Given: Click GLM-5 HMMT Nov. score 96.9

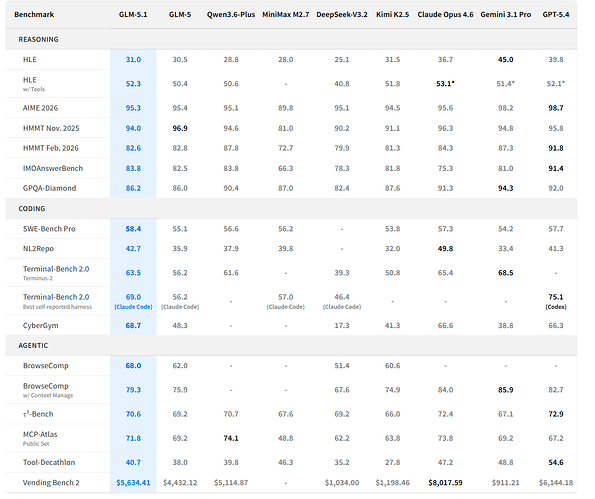Looking at the screenshot, I should pos(180,128).
